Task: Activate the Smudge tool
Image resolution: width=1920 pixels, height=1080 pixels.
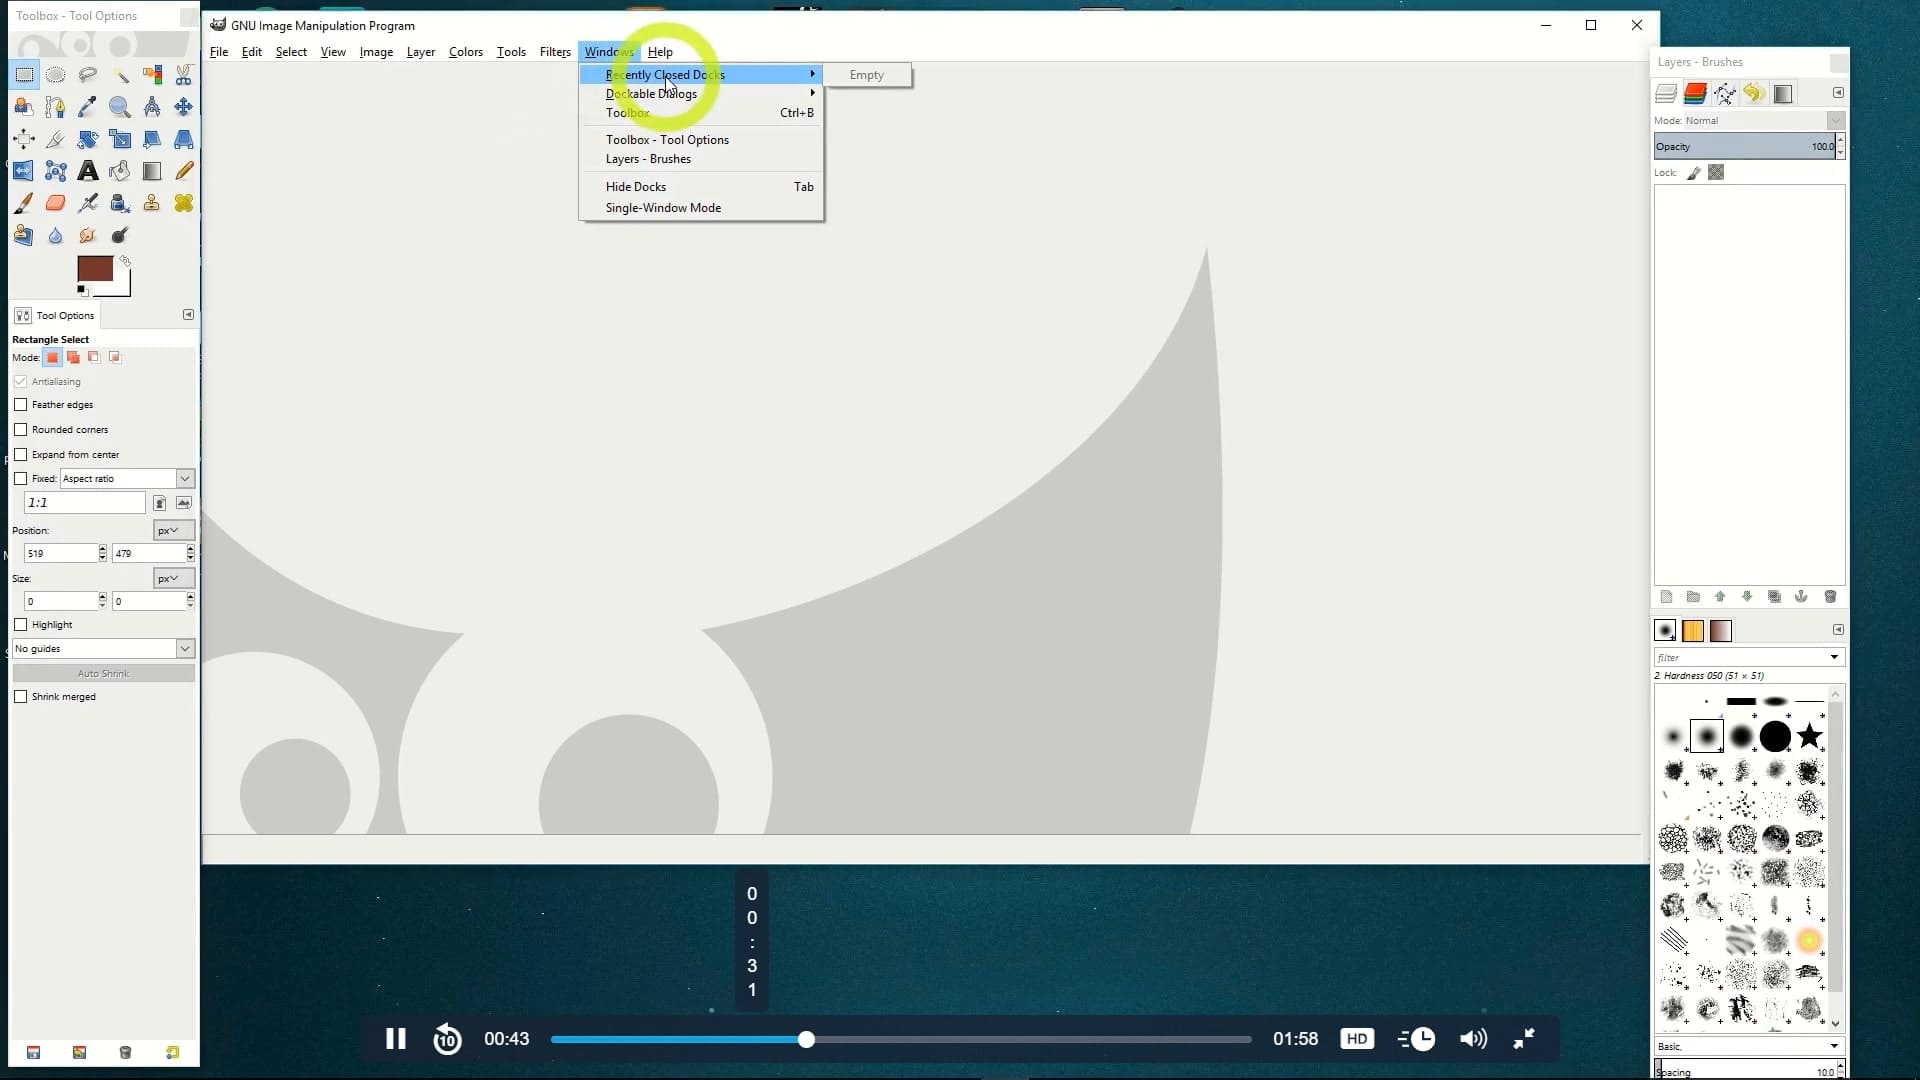Action: pyautogui.click(x=88, y=235)
